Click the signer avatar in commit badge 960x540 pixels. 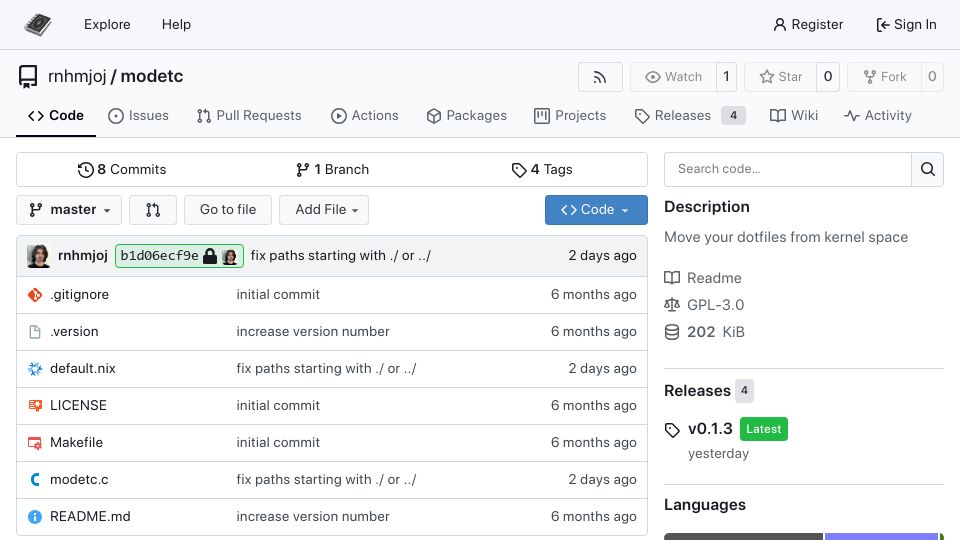click(230, 256)
